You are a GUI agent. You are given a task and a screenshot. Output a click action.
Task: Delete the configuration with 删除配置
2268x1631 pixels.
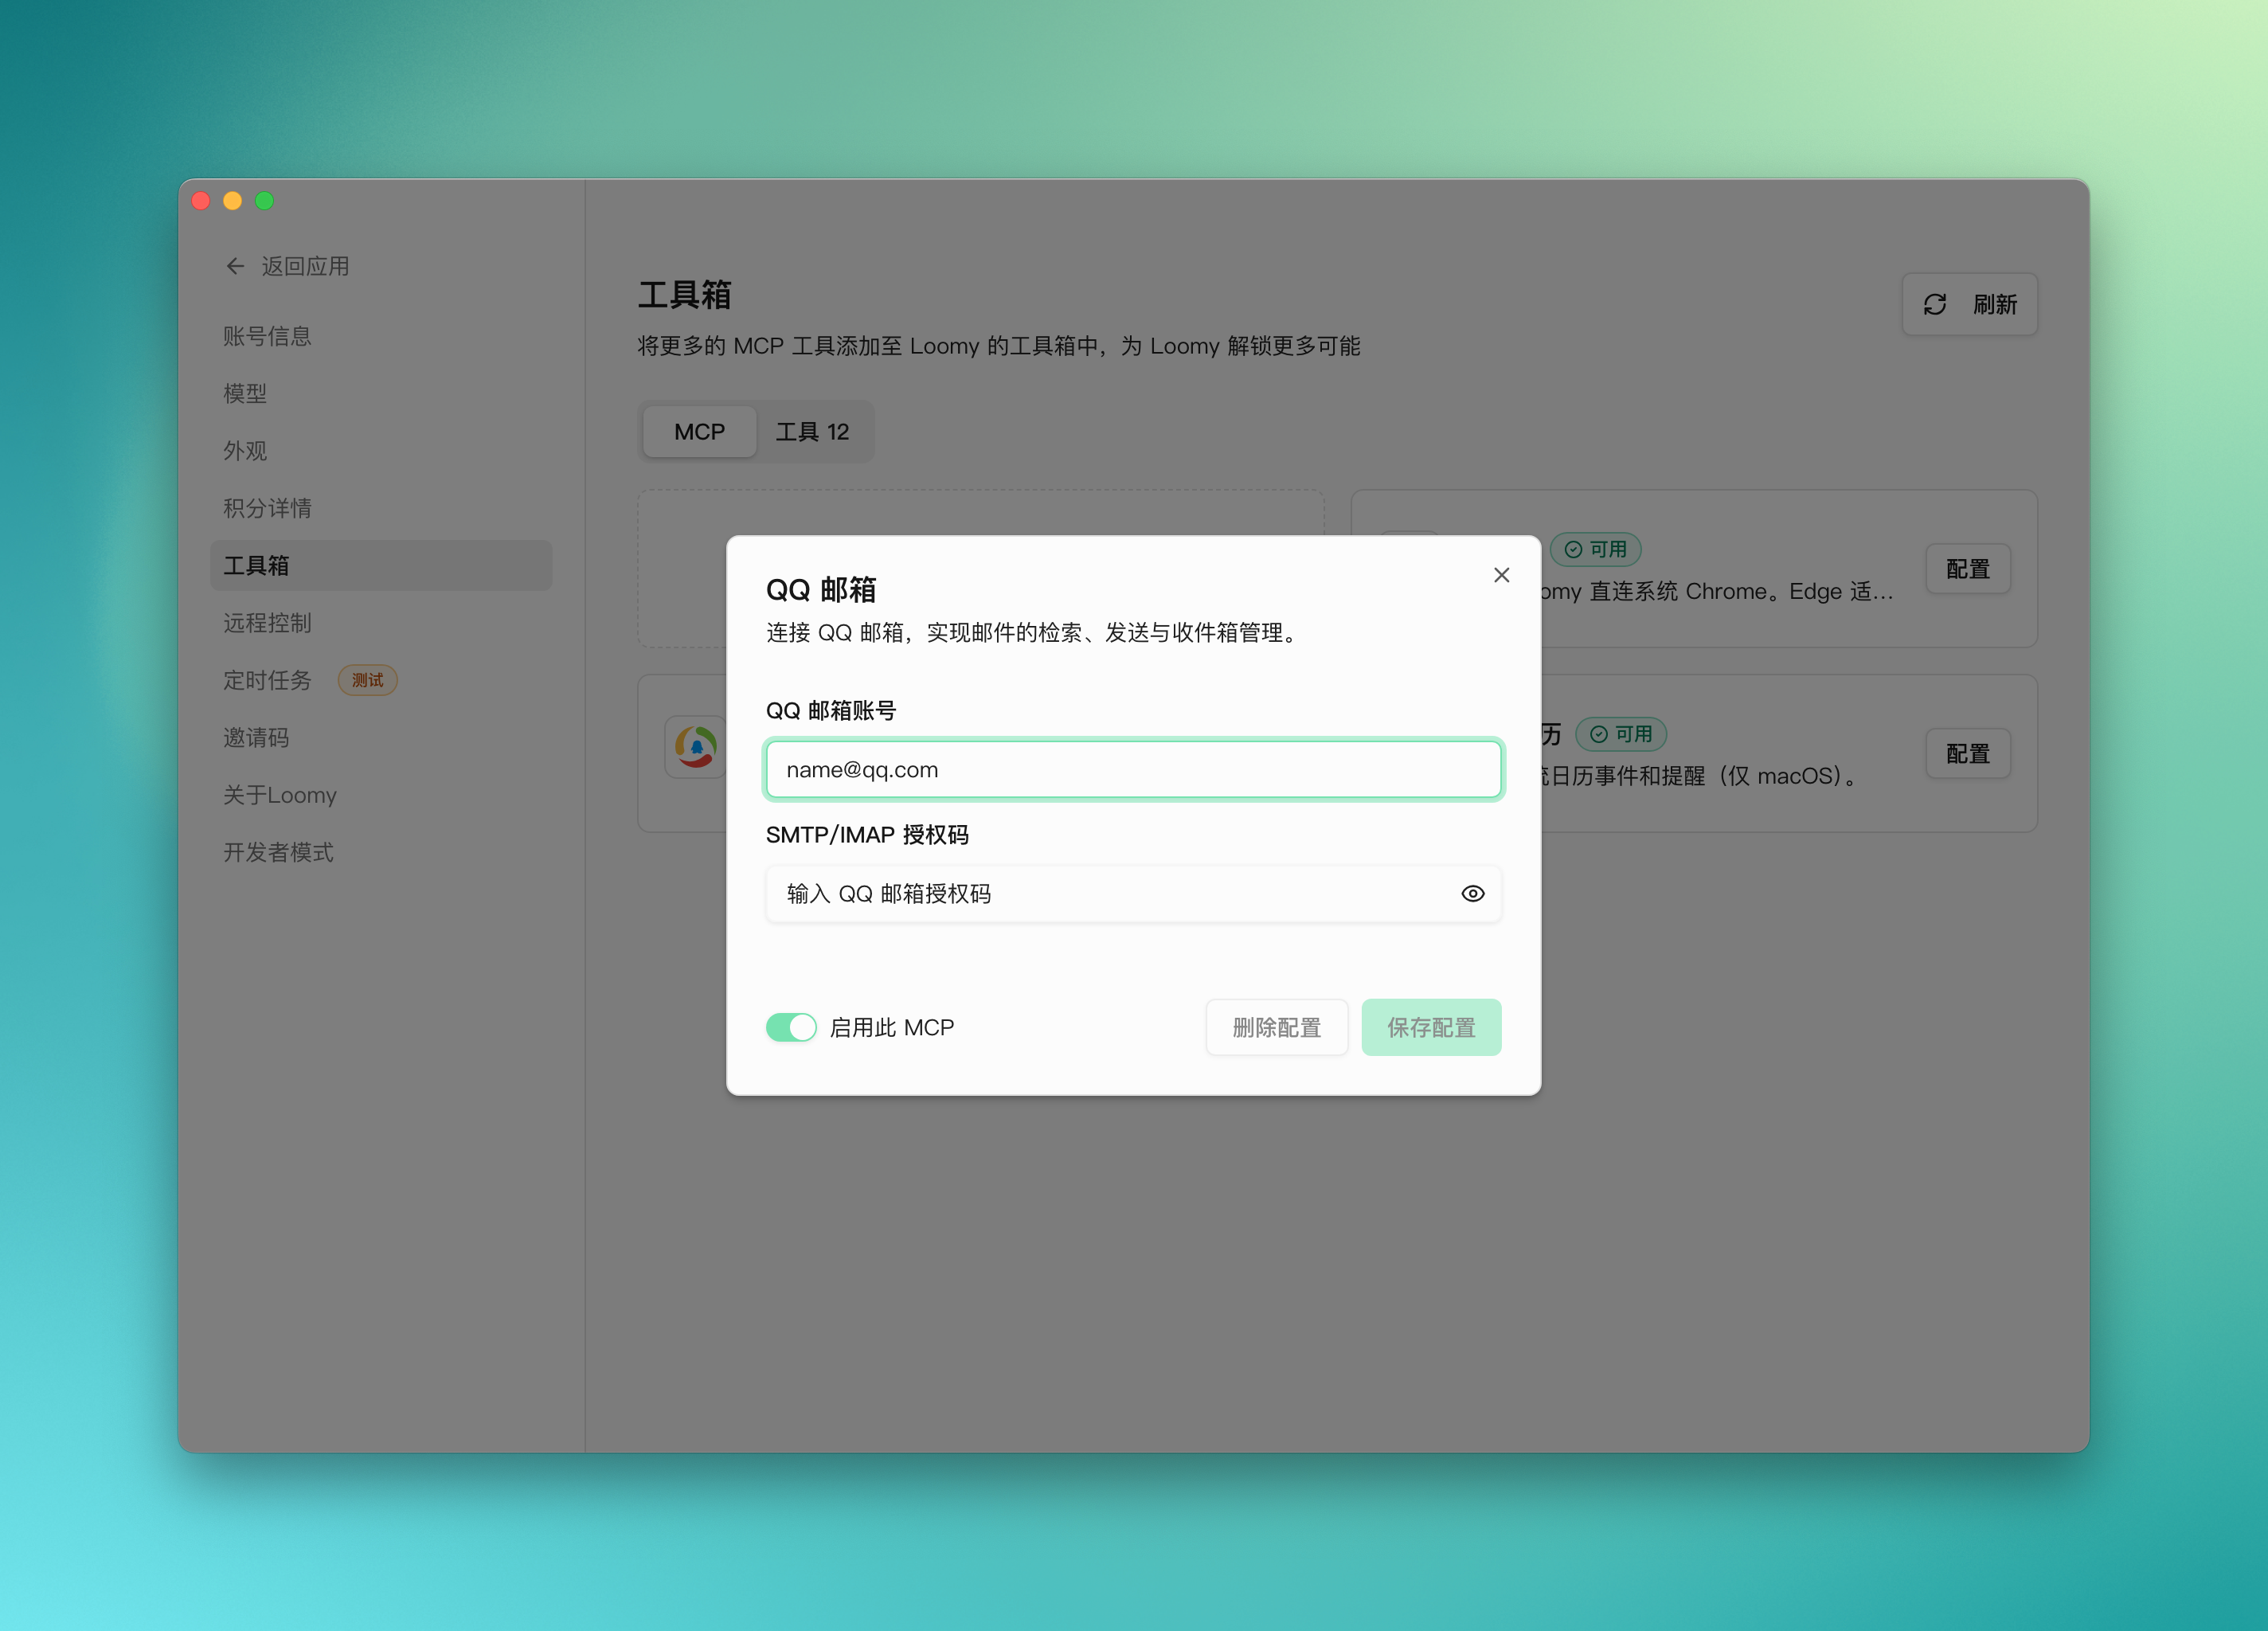tap(1277, 1027)
